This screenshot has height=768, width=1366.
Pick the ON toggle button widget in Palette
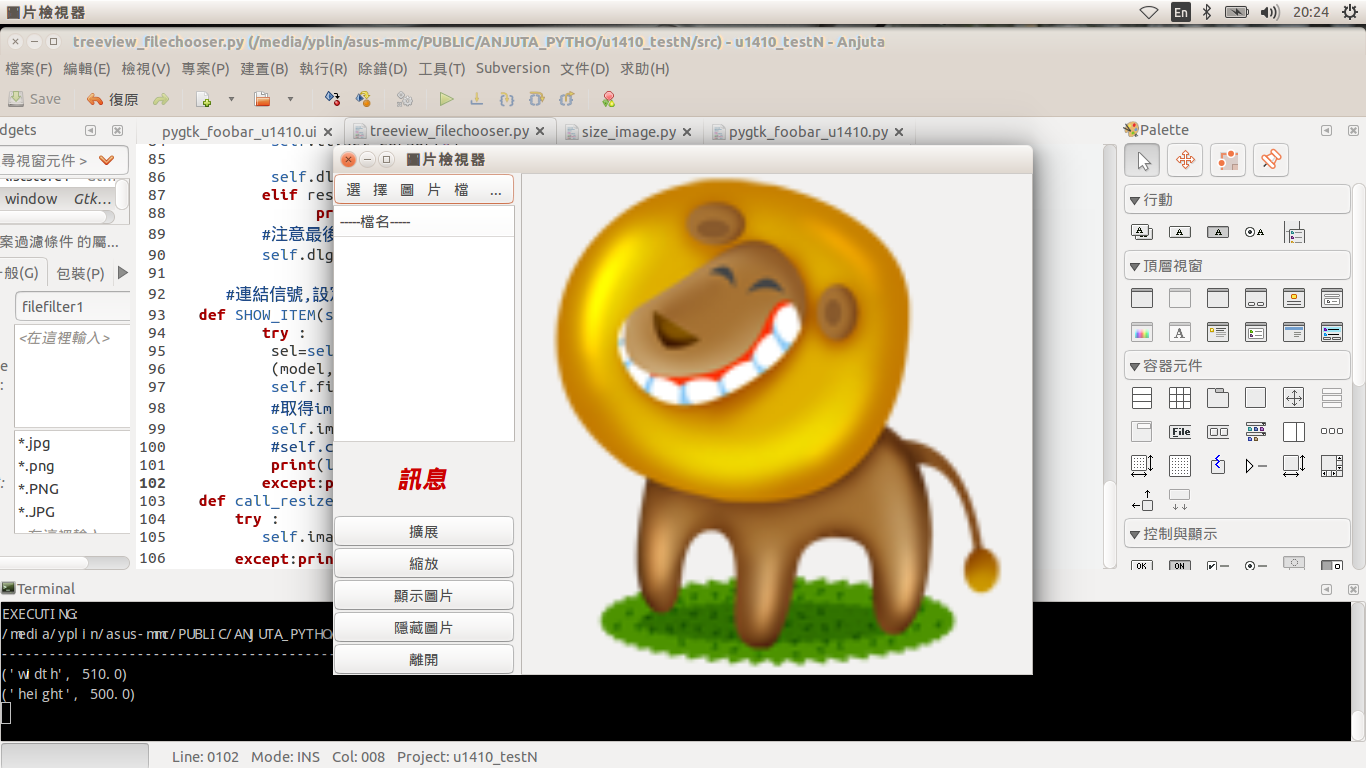click(1180, 566)
